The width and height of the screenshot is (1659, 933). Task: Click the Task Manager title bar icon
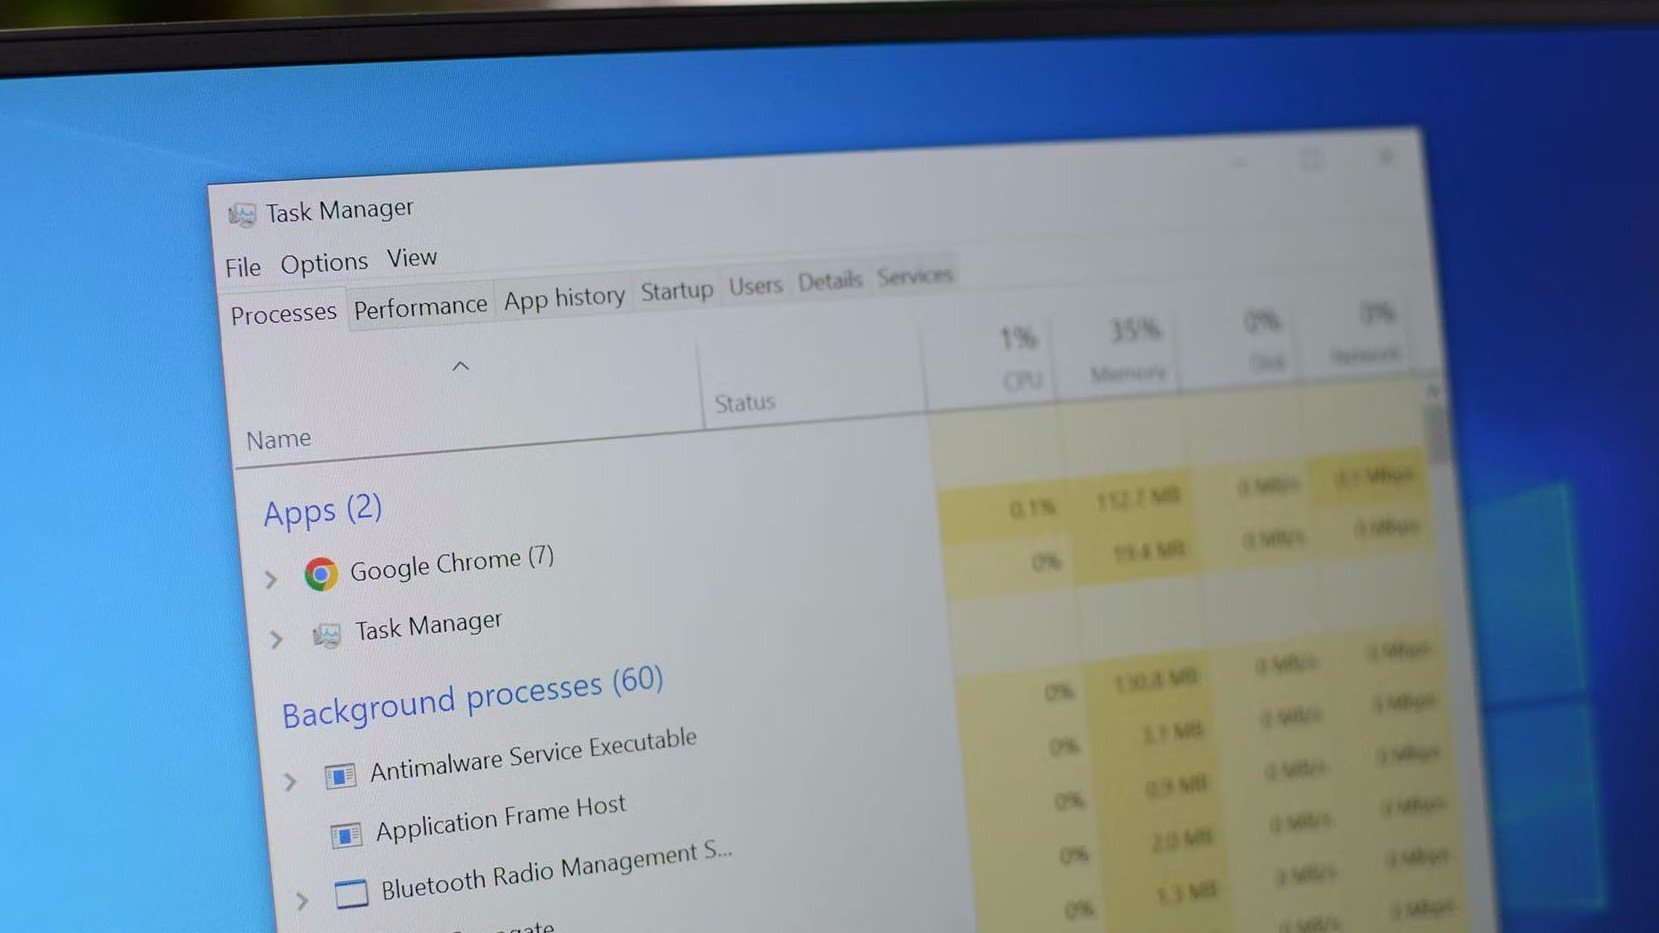242,214
